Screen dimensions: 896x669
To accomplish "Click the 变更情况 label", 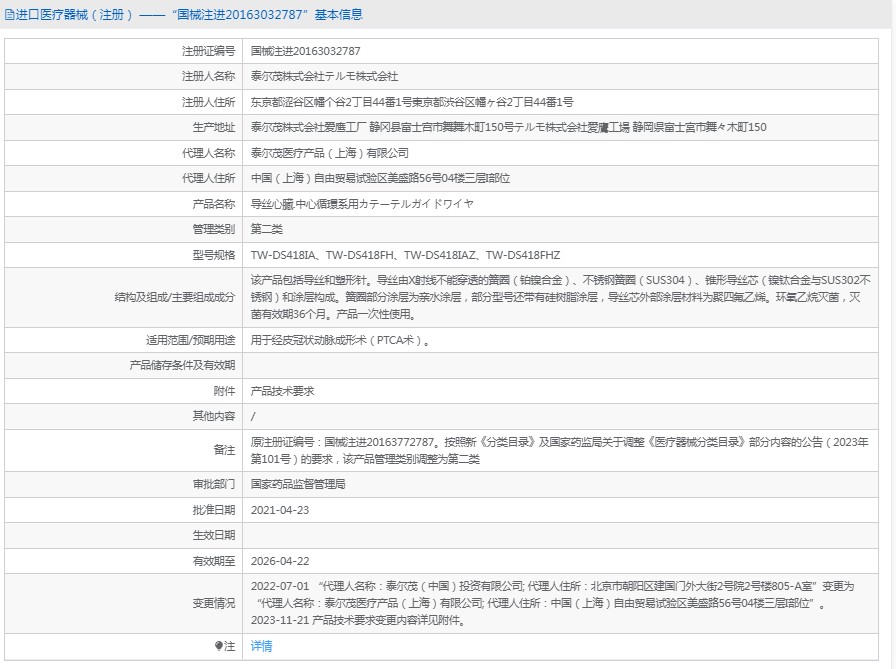I will click(x=214, y=603).
